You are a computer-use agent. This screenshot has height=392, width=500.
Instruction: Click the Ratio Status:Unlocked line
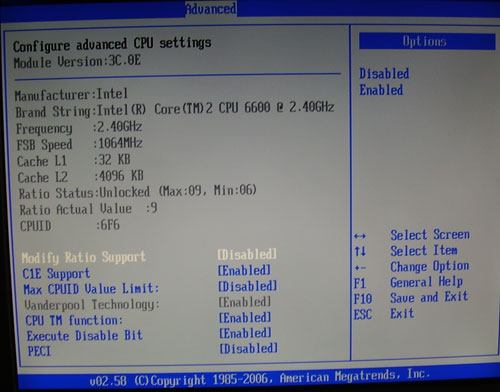click(x=138, y=192)
